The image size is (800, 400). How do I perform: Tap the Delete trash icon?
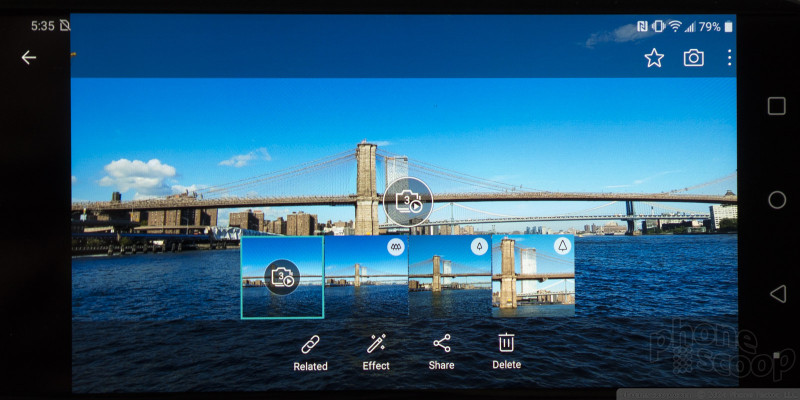pos(506,342)
